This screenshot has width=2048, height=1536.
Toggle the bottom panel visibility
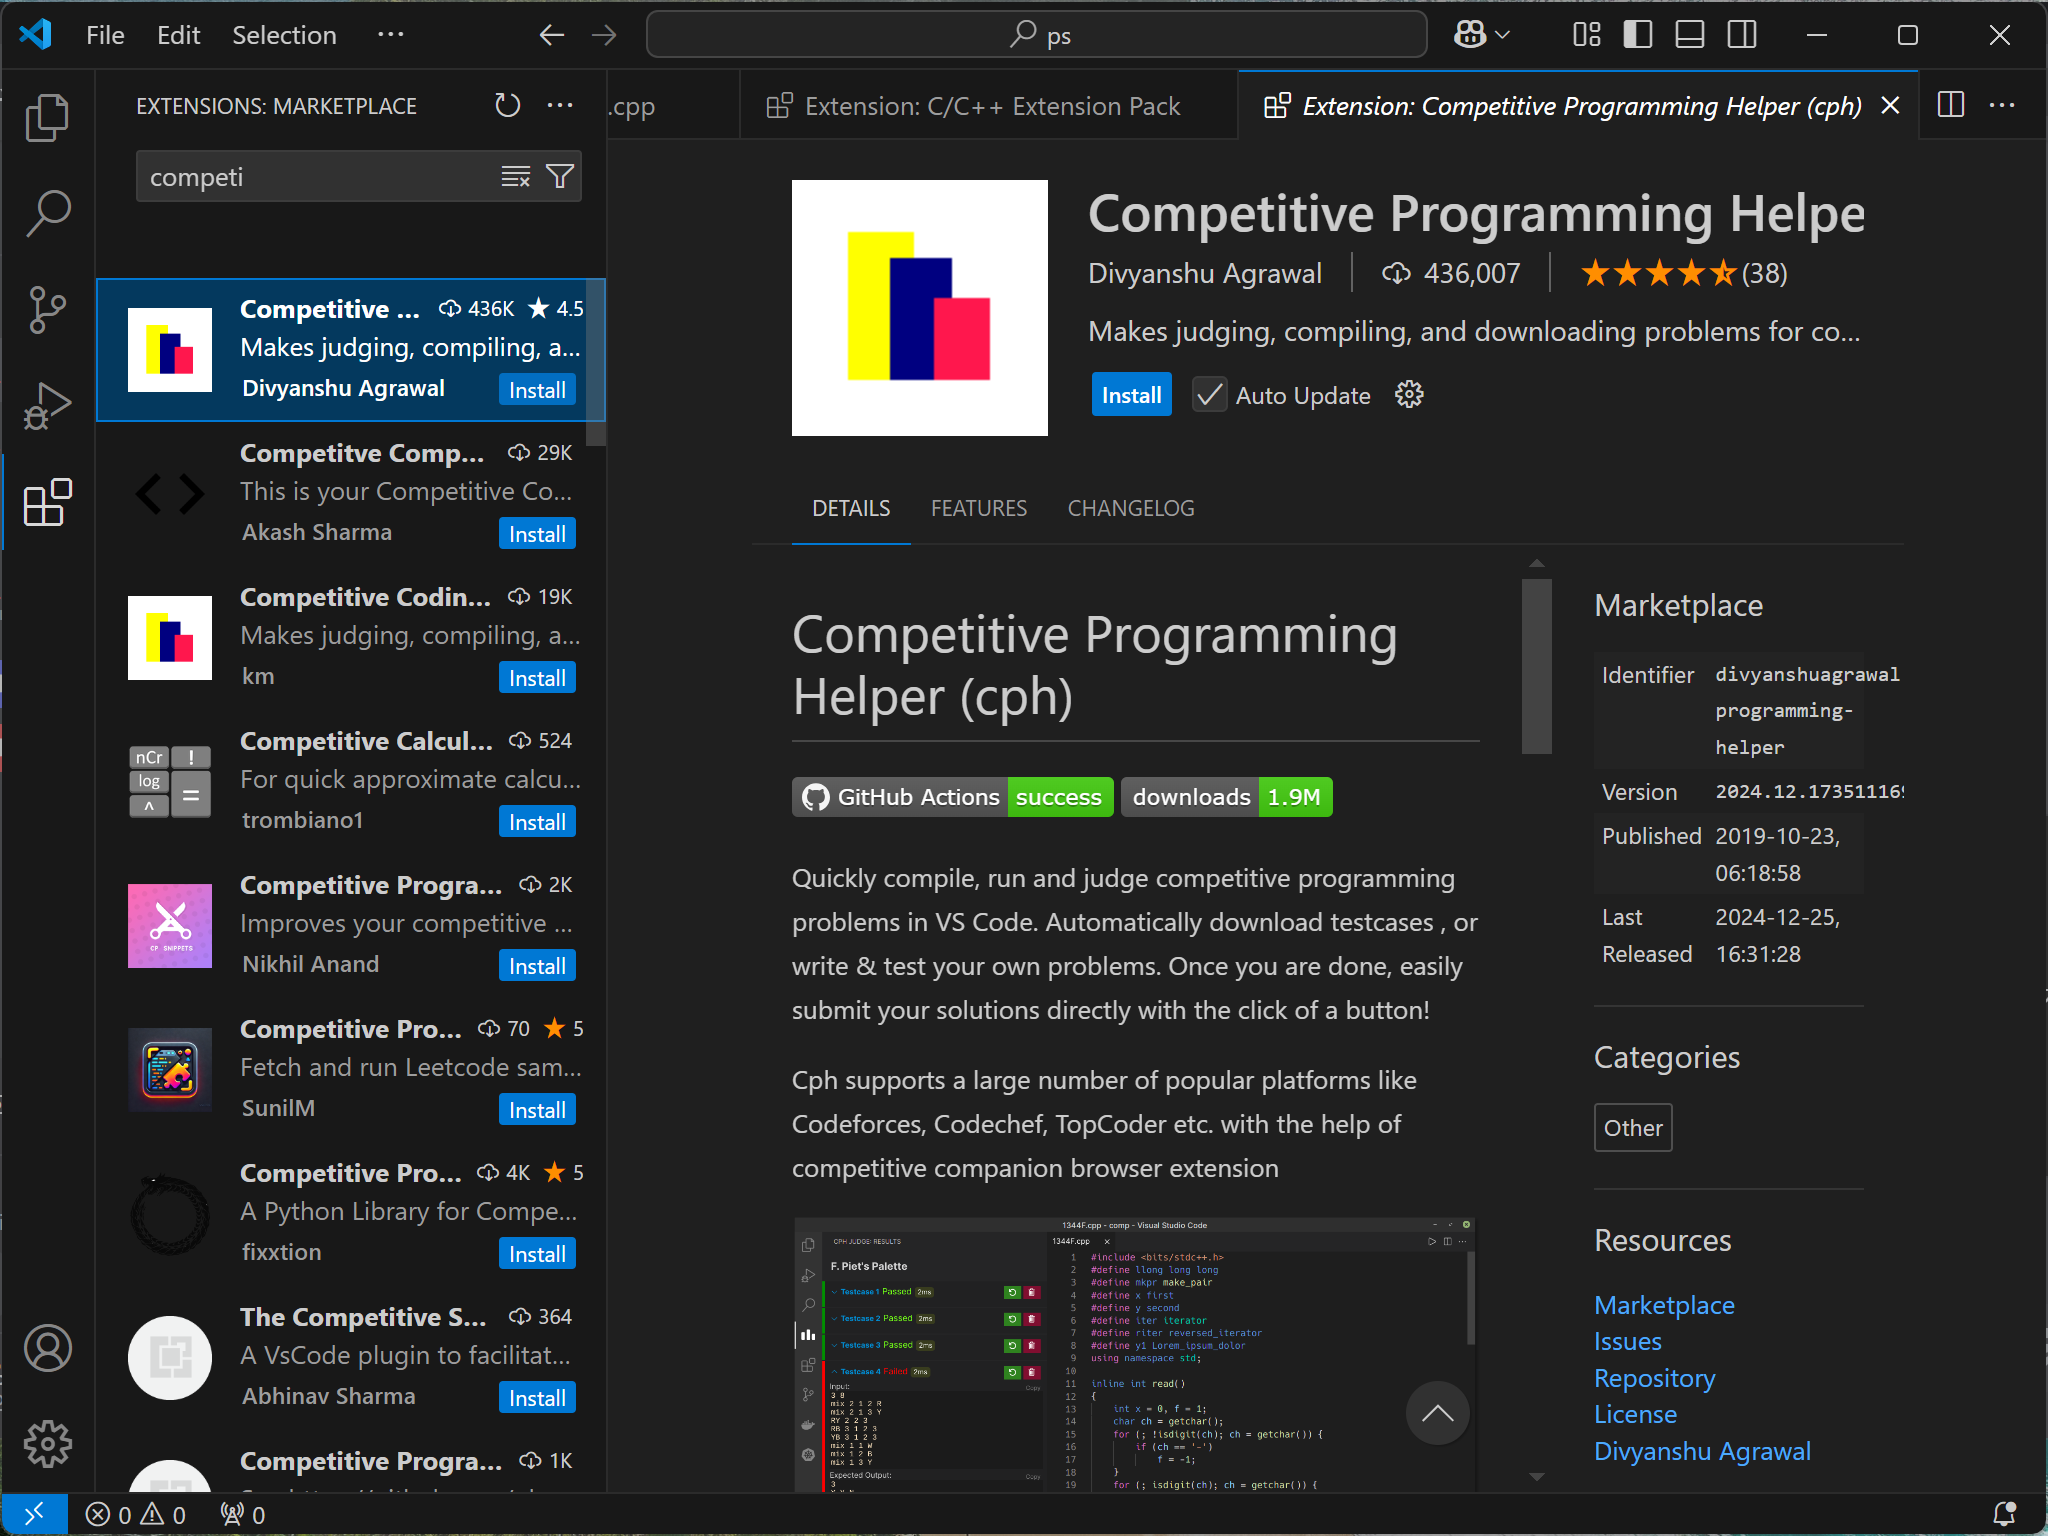(1690, 36)
